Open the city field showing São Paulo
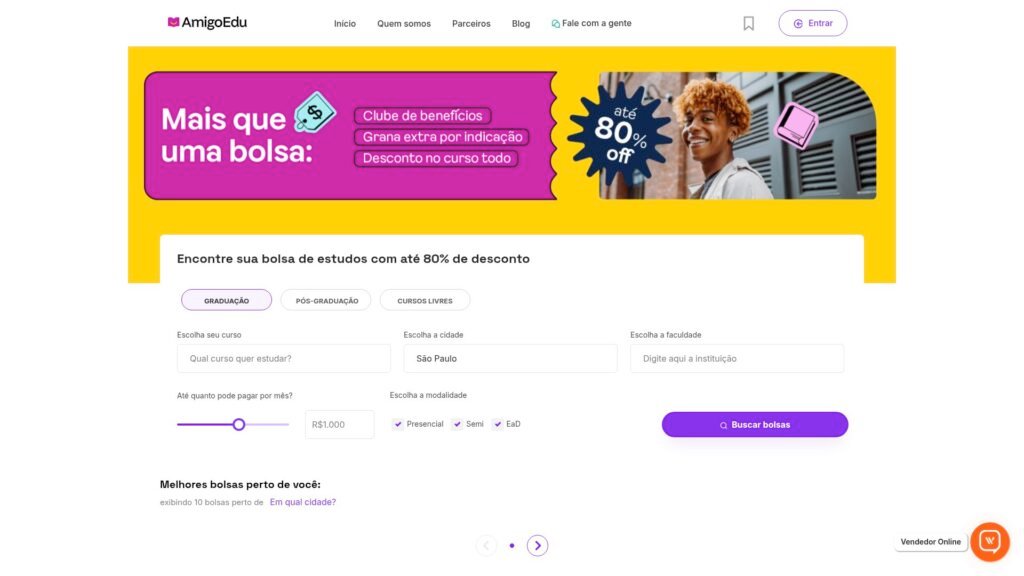The height and width of the screenshot is (576, 1024). click(510, 359)
